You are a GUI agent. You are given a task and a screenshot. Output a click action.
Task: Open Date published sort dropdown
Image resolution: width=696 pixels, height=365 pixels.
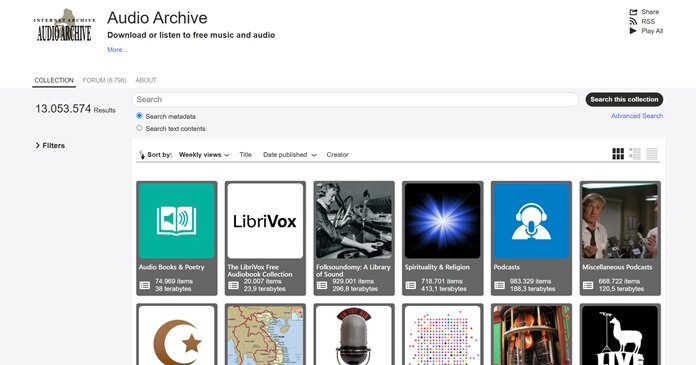coord(289,155)
